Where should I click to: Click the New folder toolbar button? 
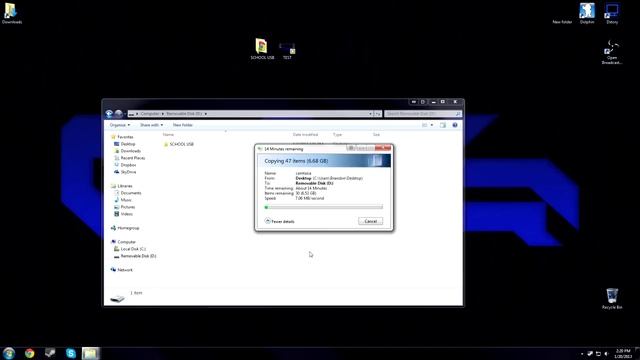pos(182,125)
